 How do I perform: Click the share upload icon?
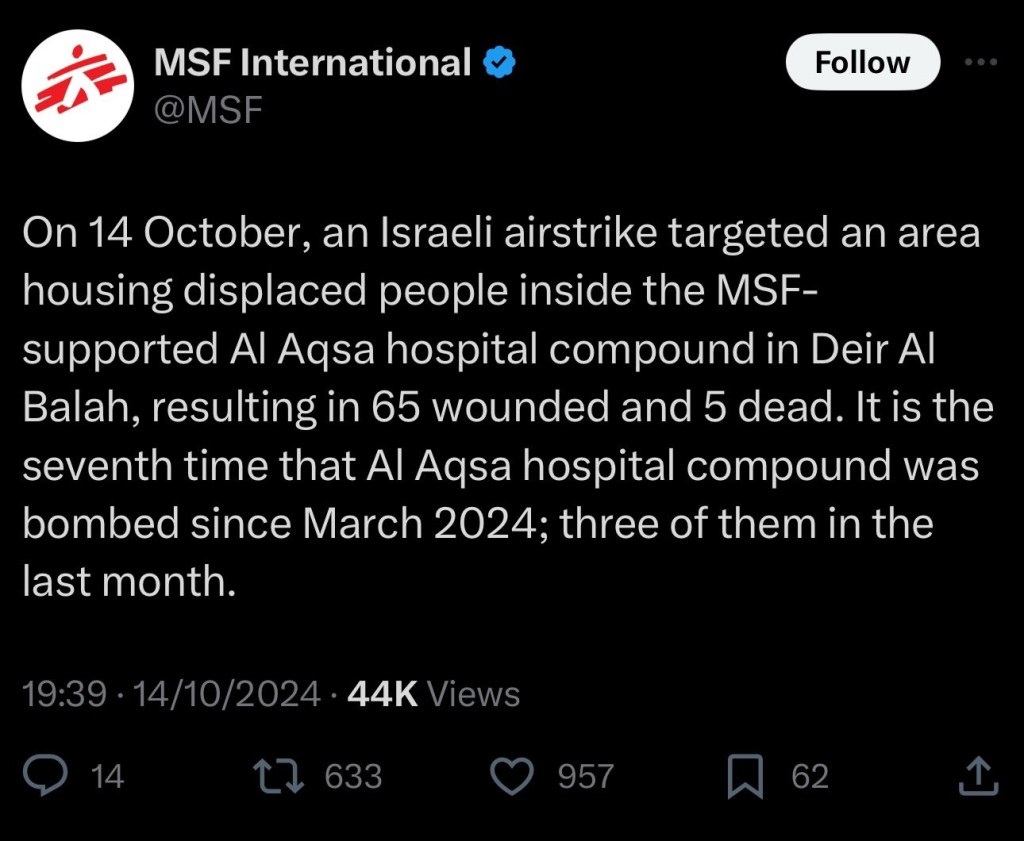tap(978, 777)
